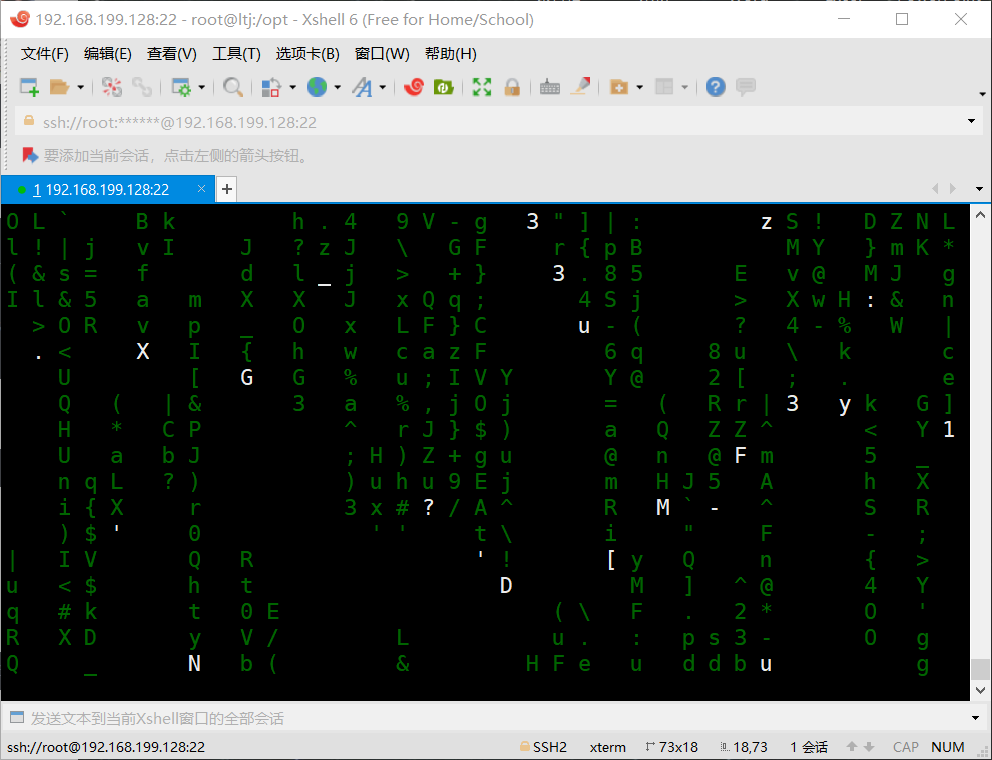Viewport: 992px width, 760px height.
Task: Open the address bar history dropdown
Action: (x=970, y=120)
